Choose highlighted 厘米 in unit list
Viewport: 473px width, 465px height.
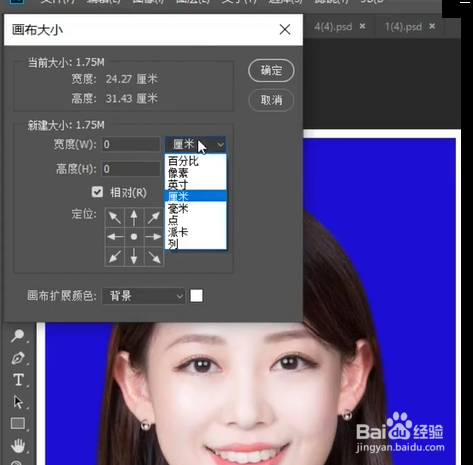point(196,196)
